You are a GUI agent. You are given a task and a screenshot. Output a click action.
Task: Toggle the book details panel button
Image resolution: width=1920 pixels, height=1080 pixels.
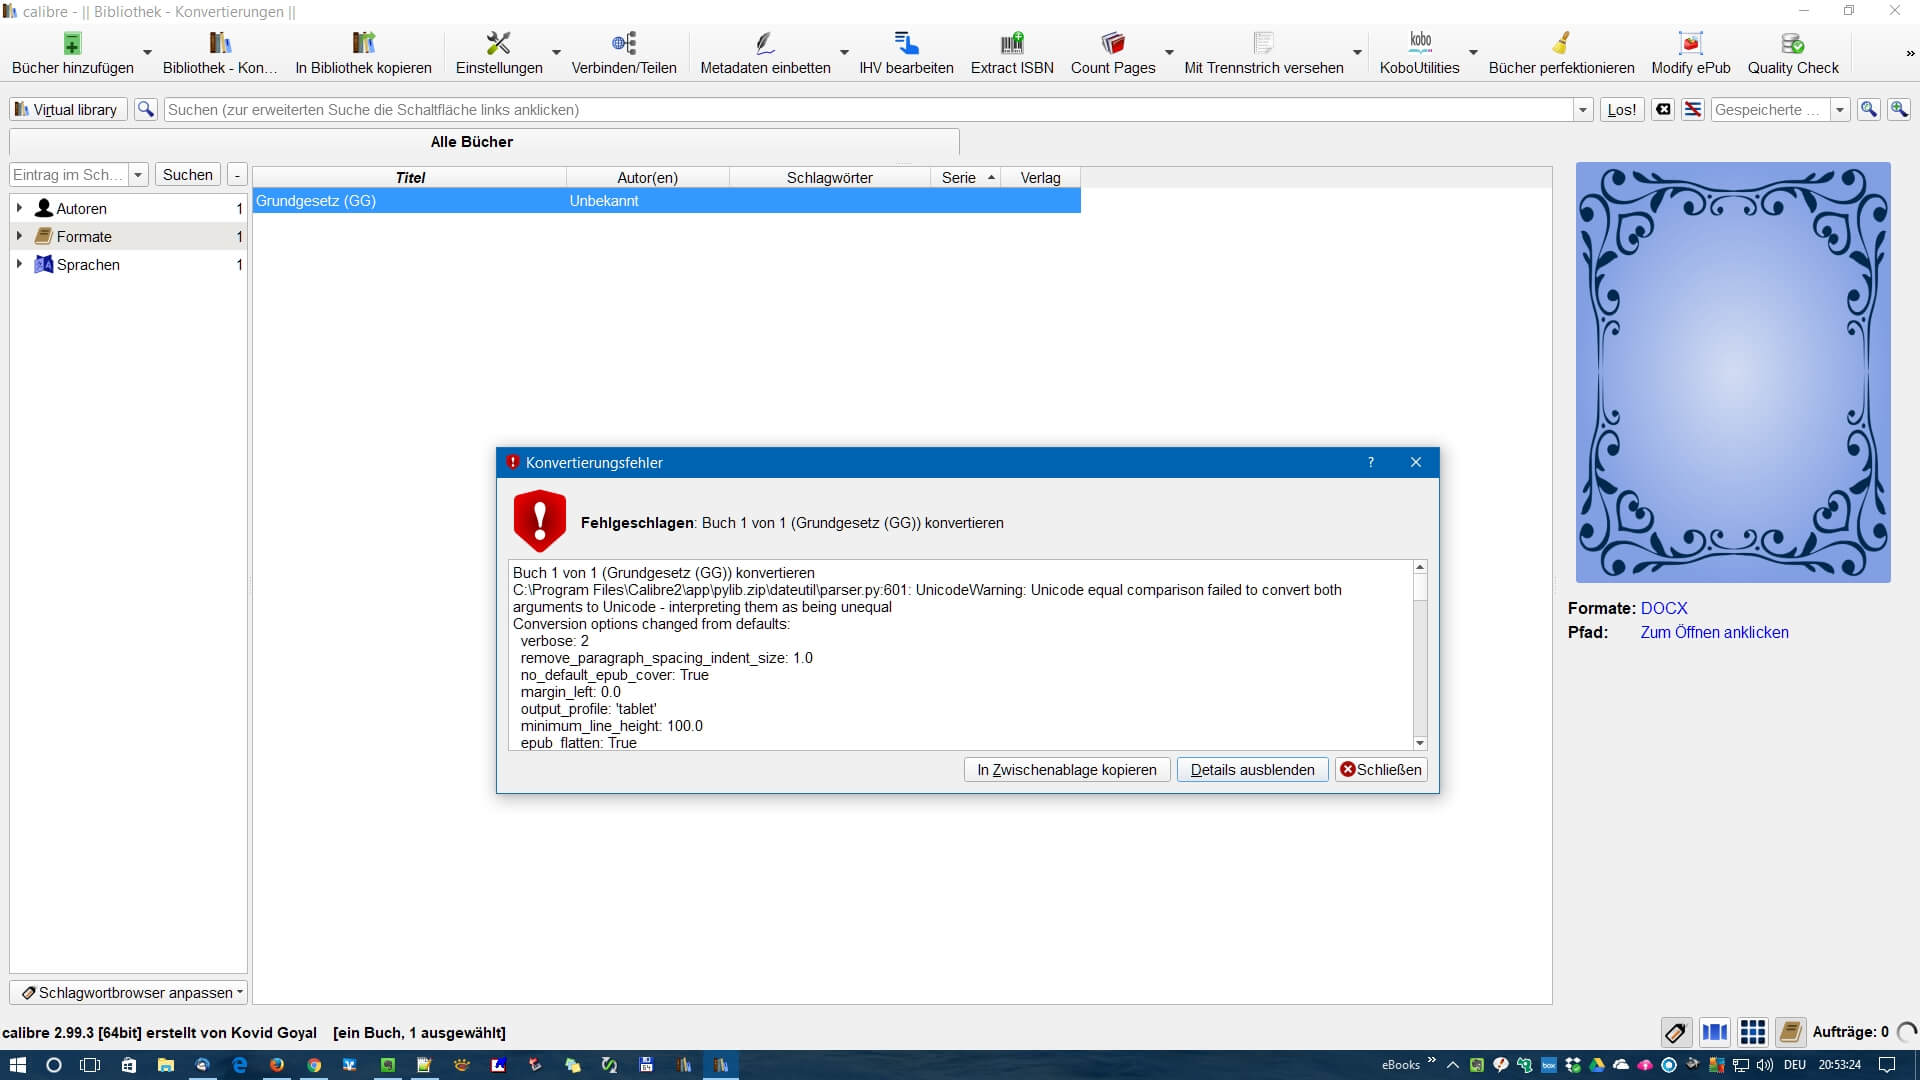[x=1790, y=1032]
